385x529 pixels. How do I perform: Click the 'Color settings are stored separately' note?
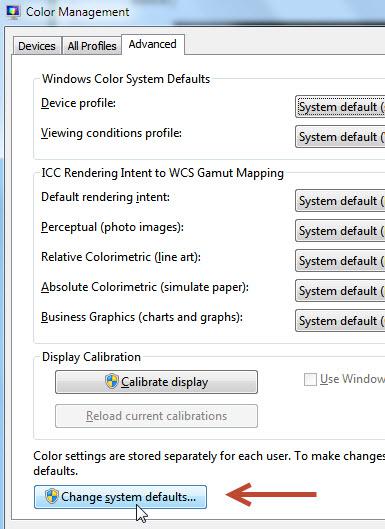(209, 463)
